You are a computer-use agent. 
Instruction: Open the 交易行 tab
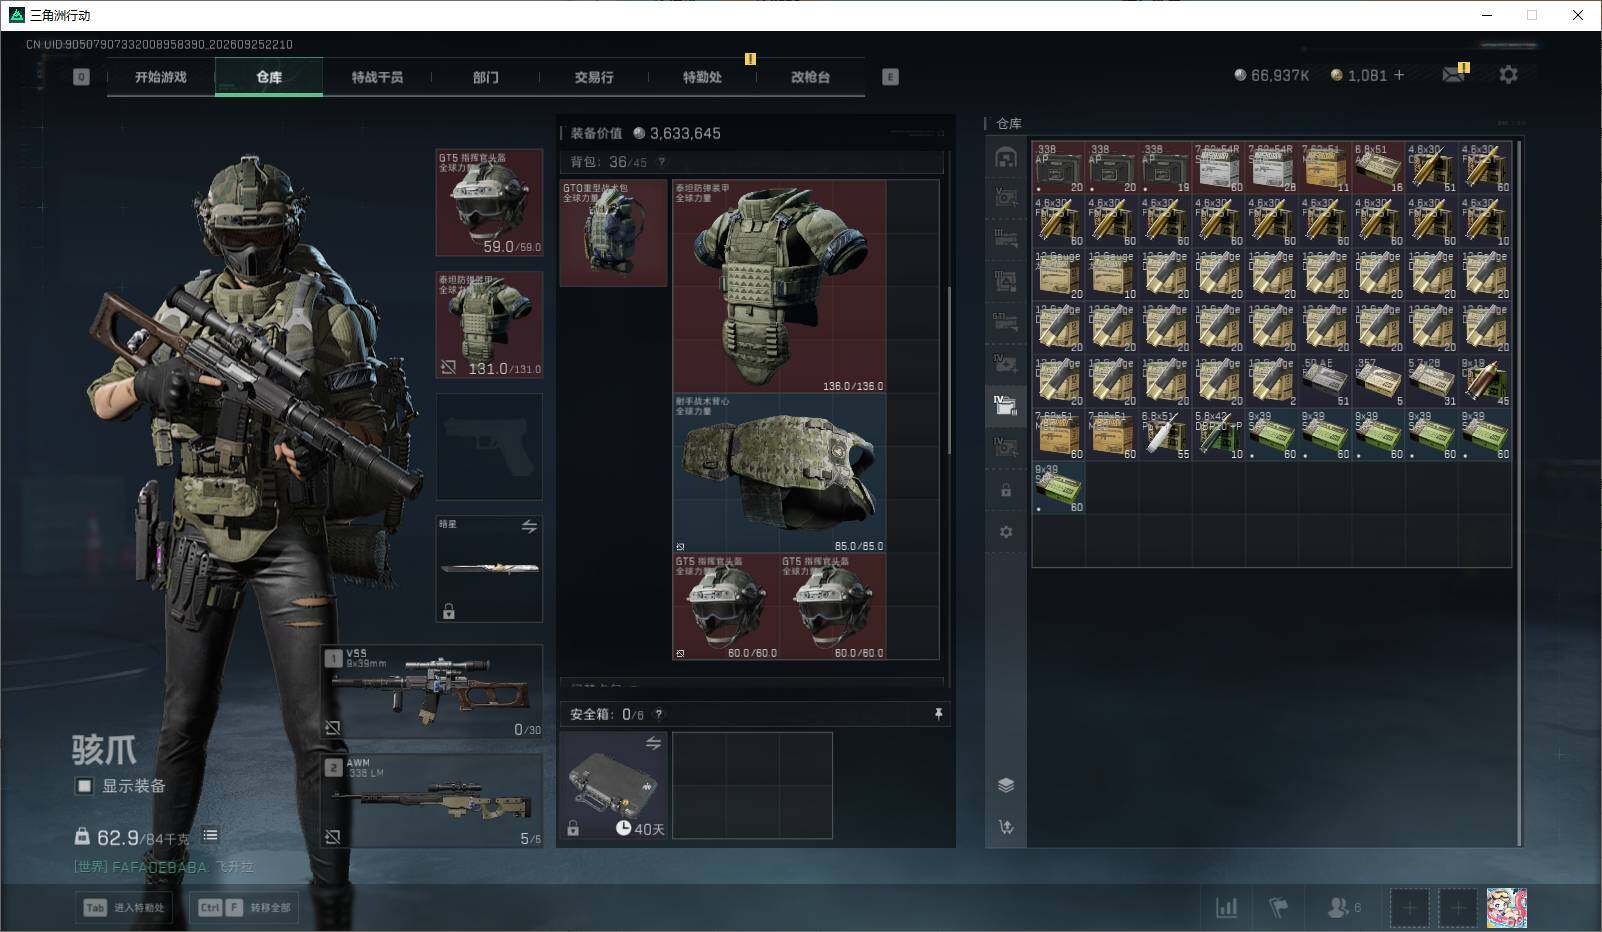coord(594,77)
